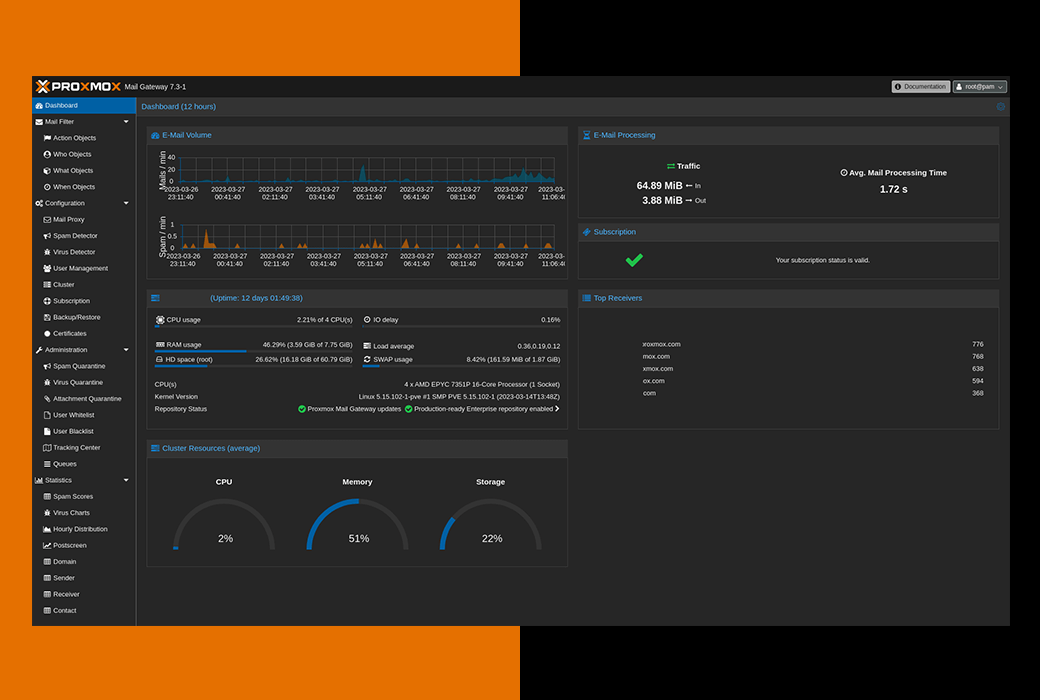Collapse the Mail Filter section arrow
Viewport: 1040px width, 700px height.
[126, 122]
